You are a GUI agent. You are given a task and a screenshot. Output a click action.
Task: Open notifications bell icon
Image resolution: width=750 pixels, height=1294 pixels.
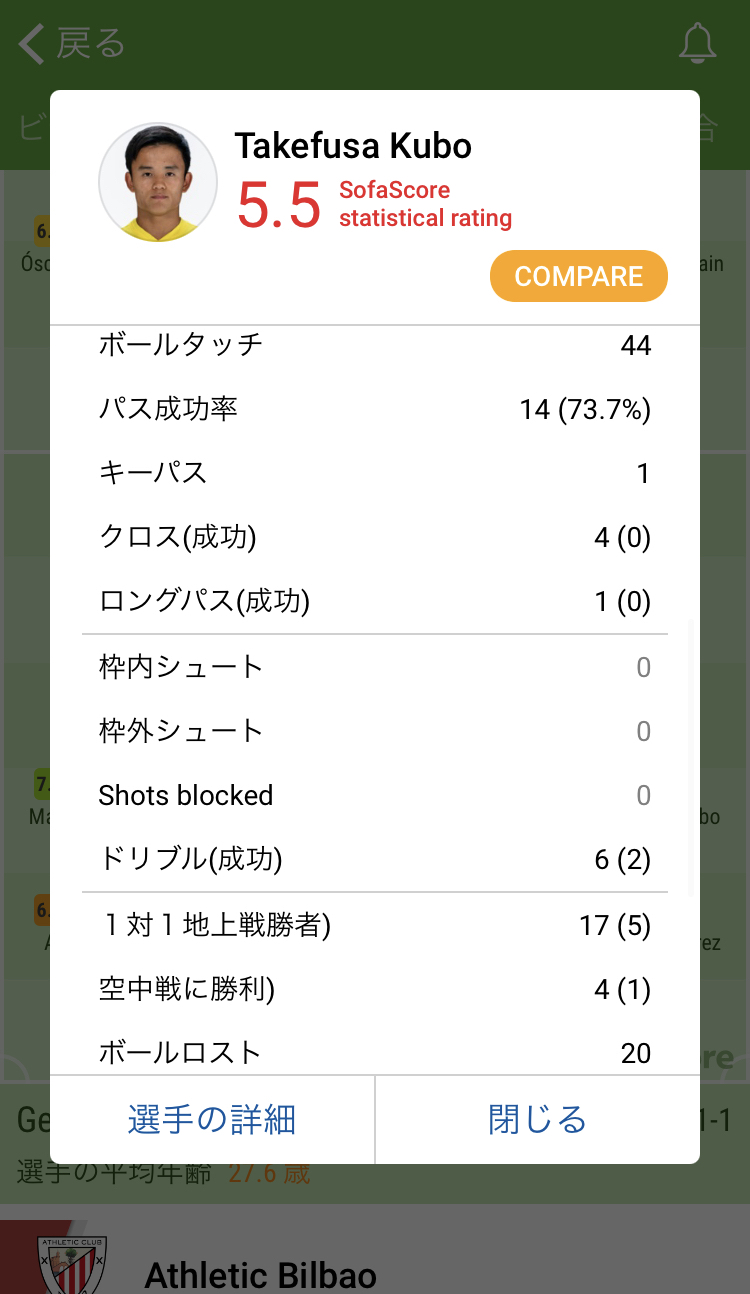click(697, 44)
